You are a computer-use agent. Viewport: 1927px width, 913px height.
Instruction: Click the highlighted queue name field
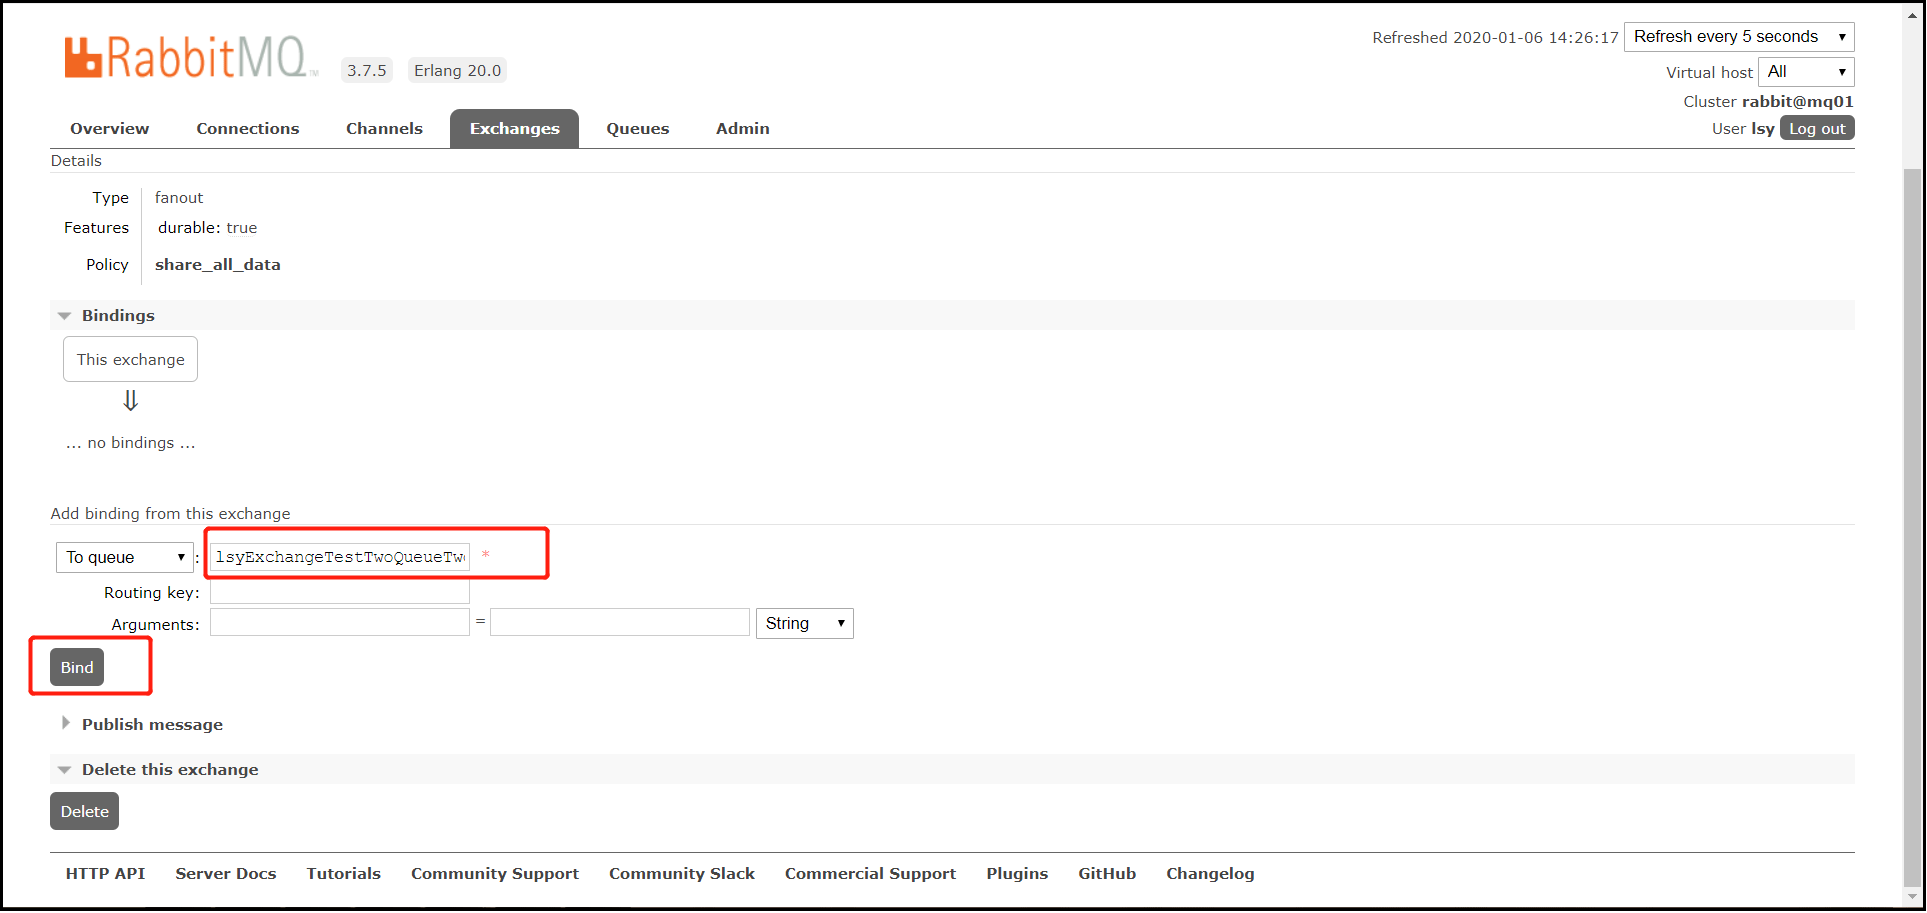coord(339,557)
